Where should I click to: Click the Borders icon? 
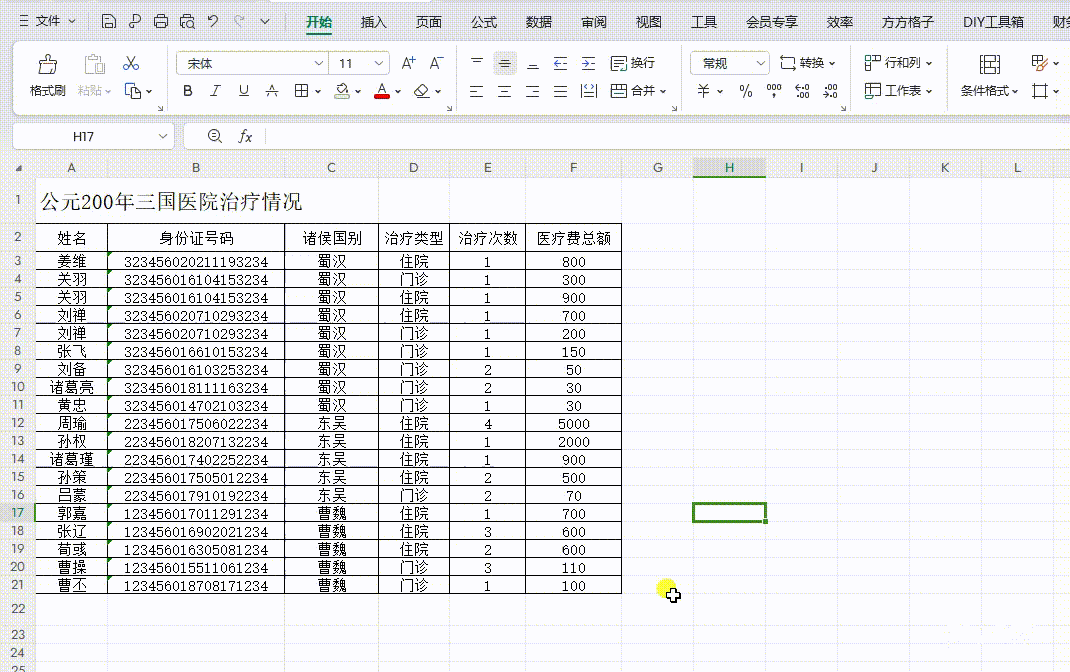(301, 91)
